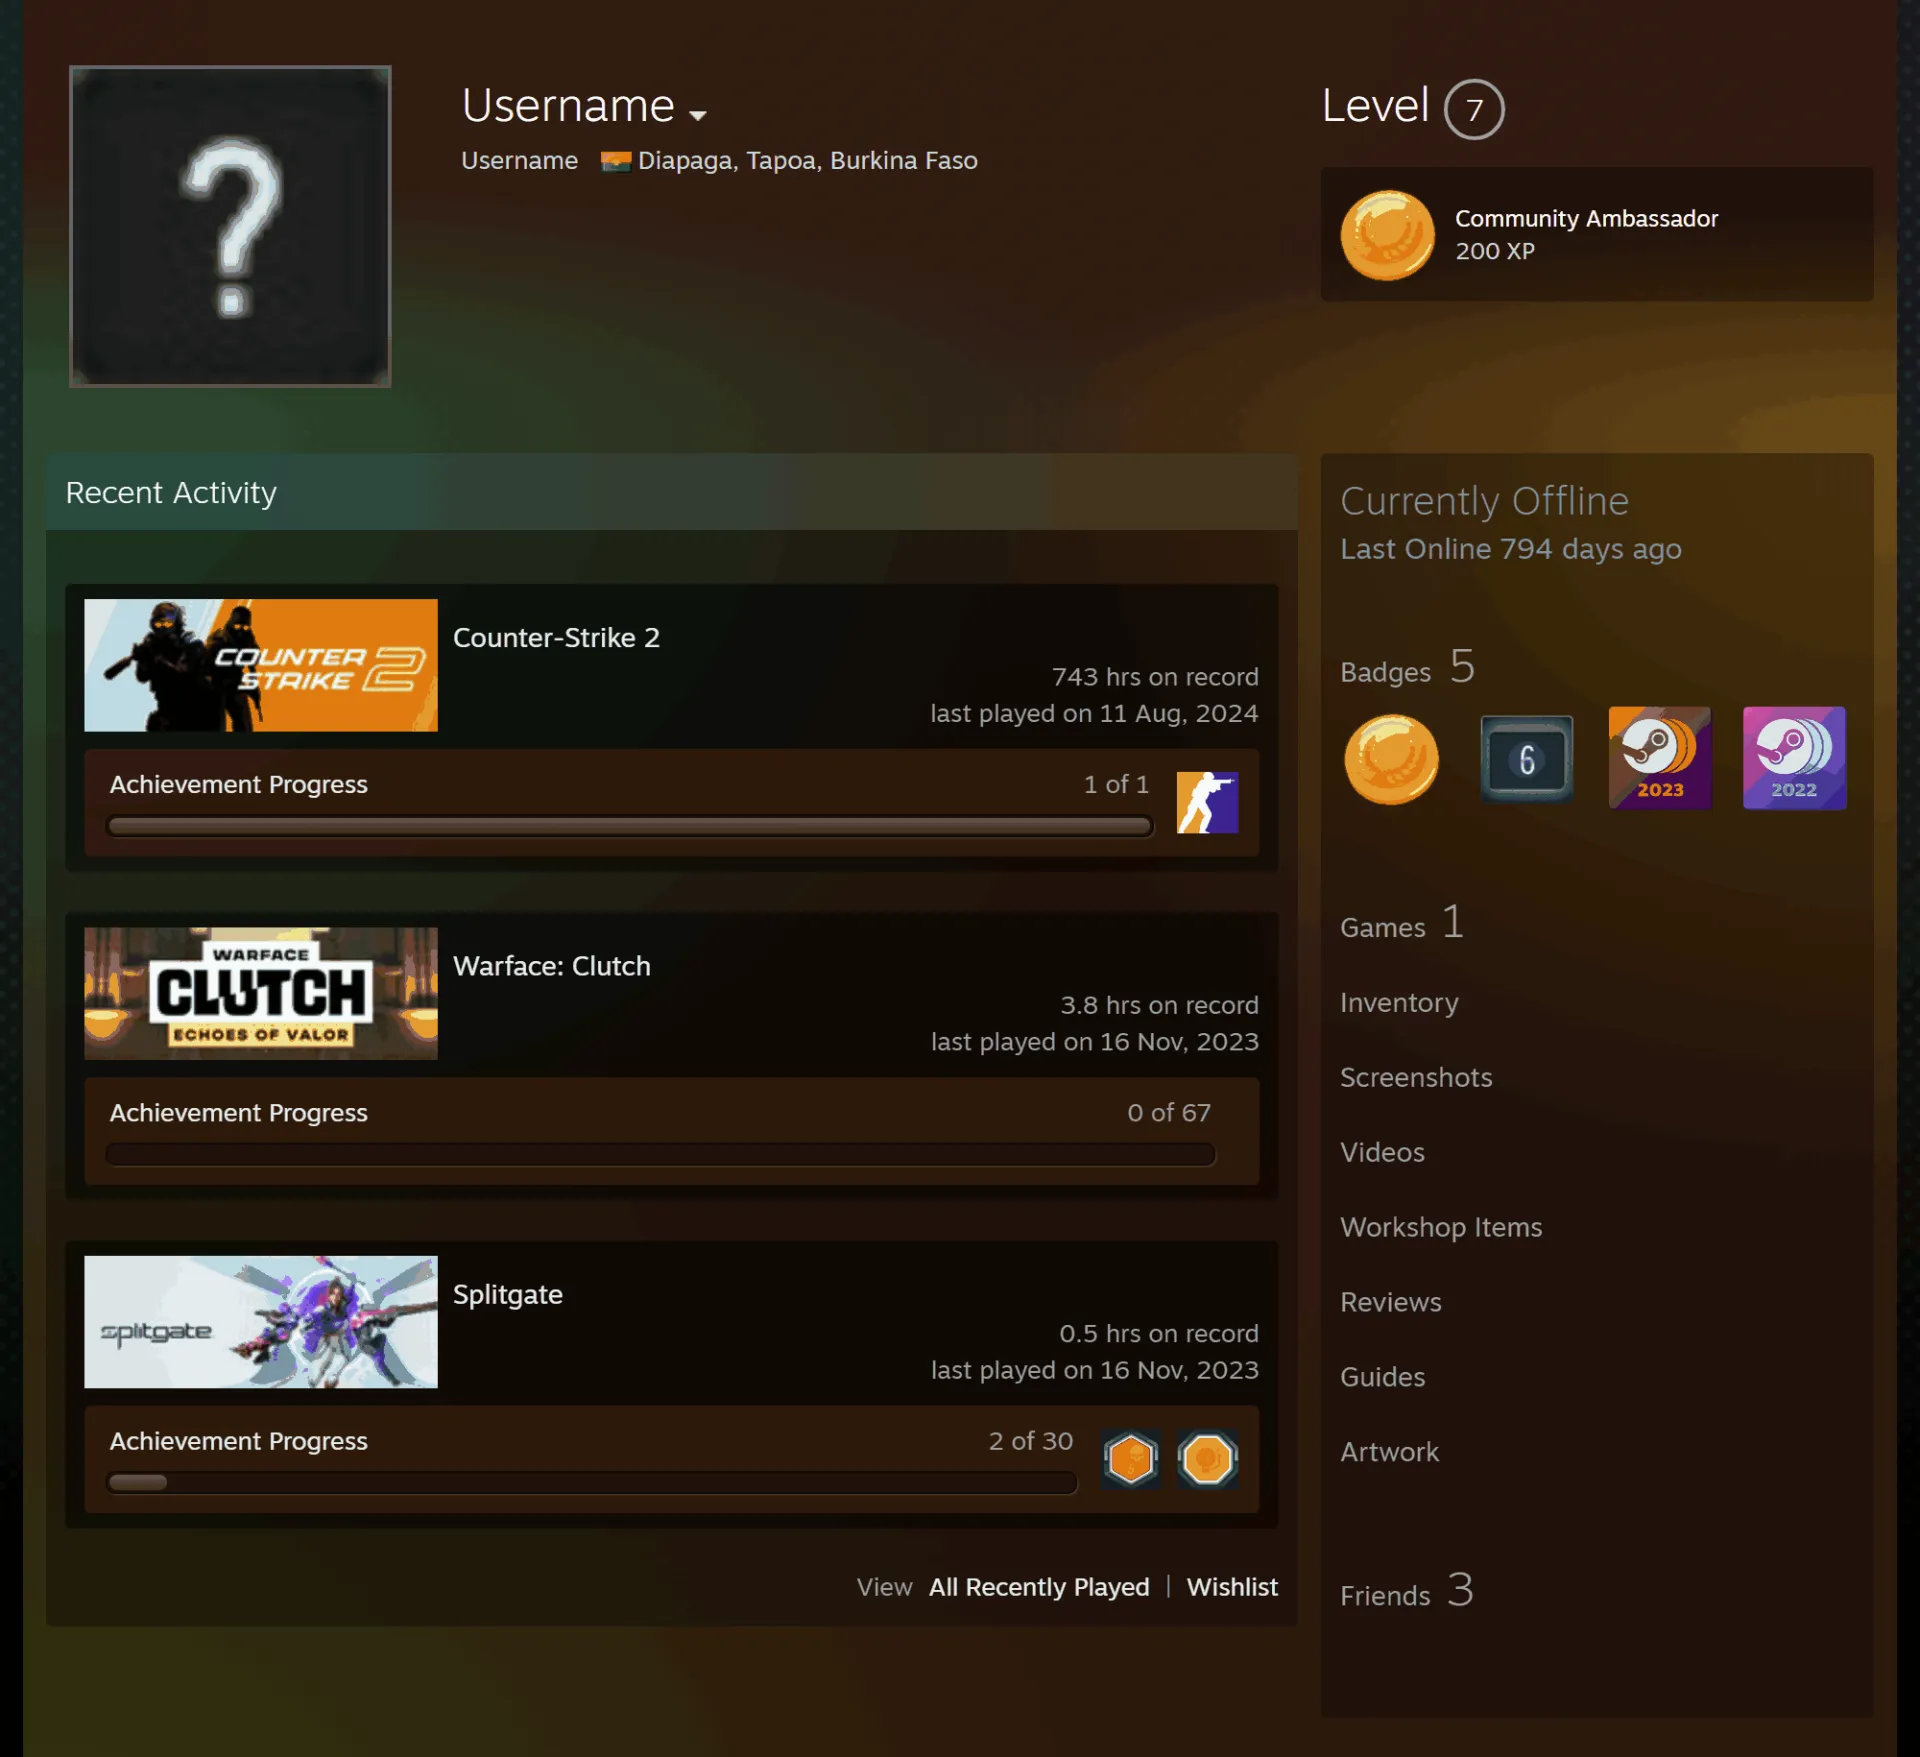Open the Warface: Clutch title link
Image resolution: width=1920 pixels, height=1757 pixels.
click(551, 965)
